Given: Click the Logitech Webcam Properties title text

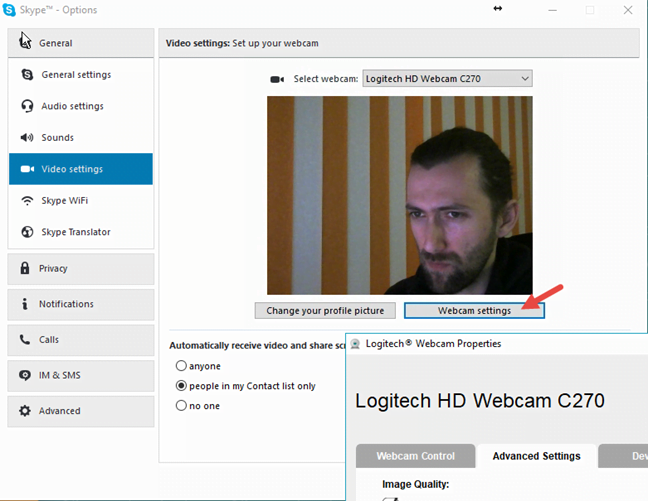Looking at the screenshot, I should 434,344.
